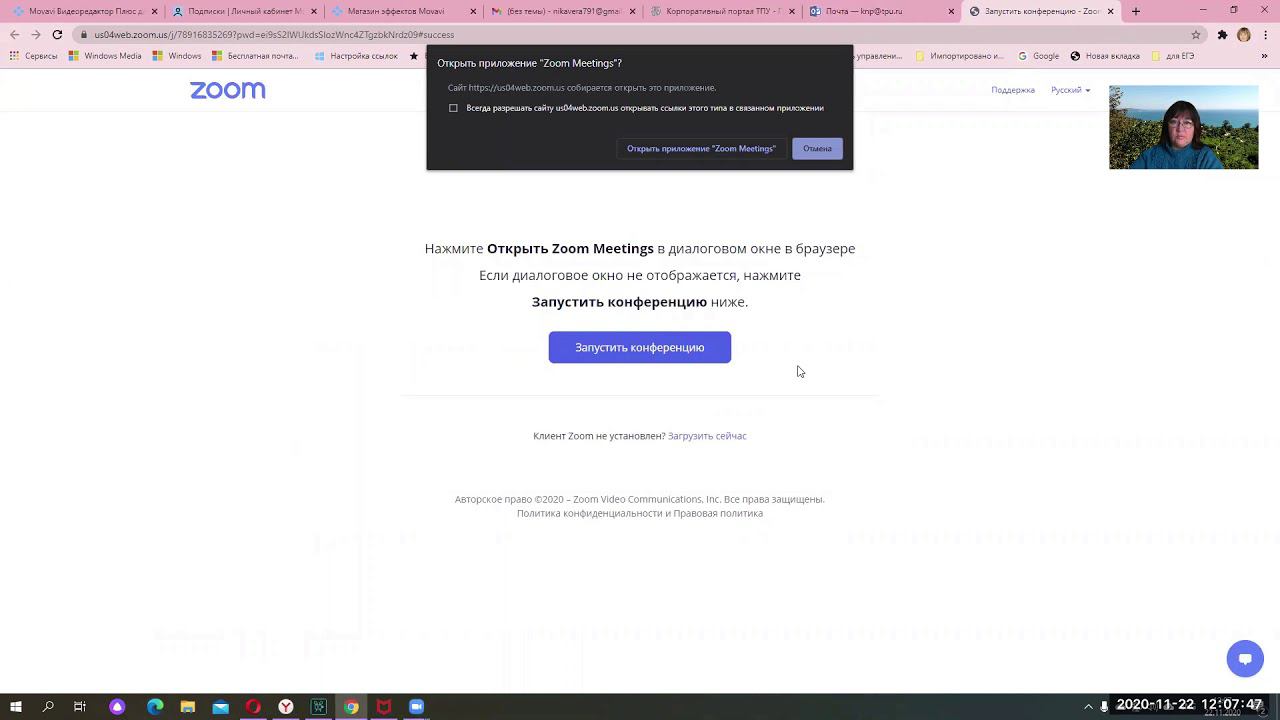
Task: Open Google Chrome taskbar icon
Action: 351,707
